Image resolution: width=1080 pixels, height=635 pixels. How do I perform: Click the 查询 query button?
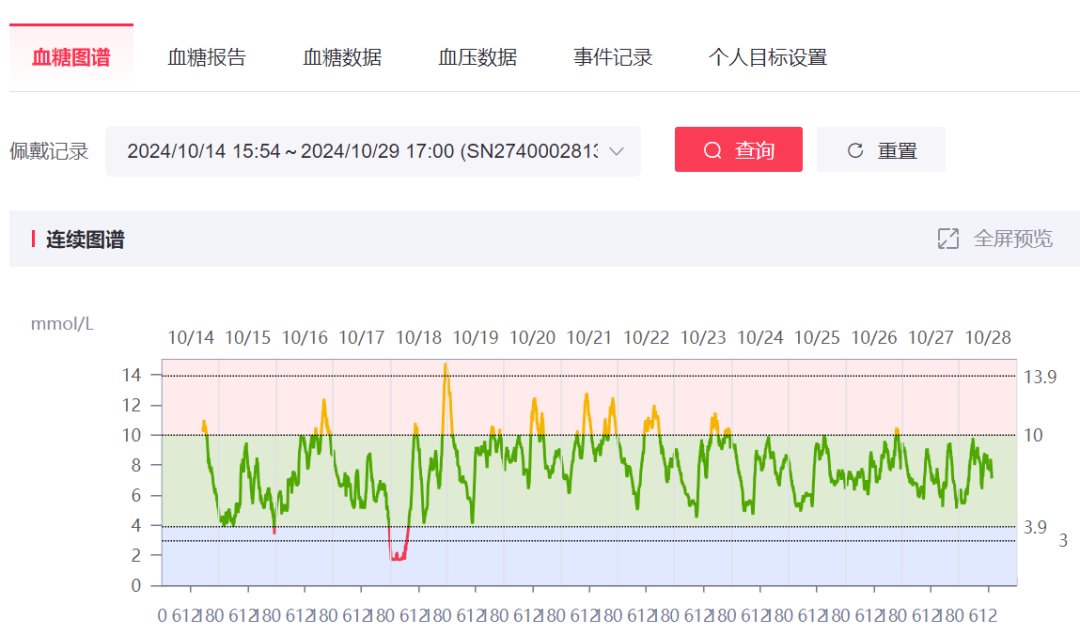739,150
